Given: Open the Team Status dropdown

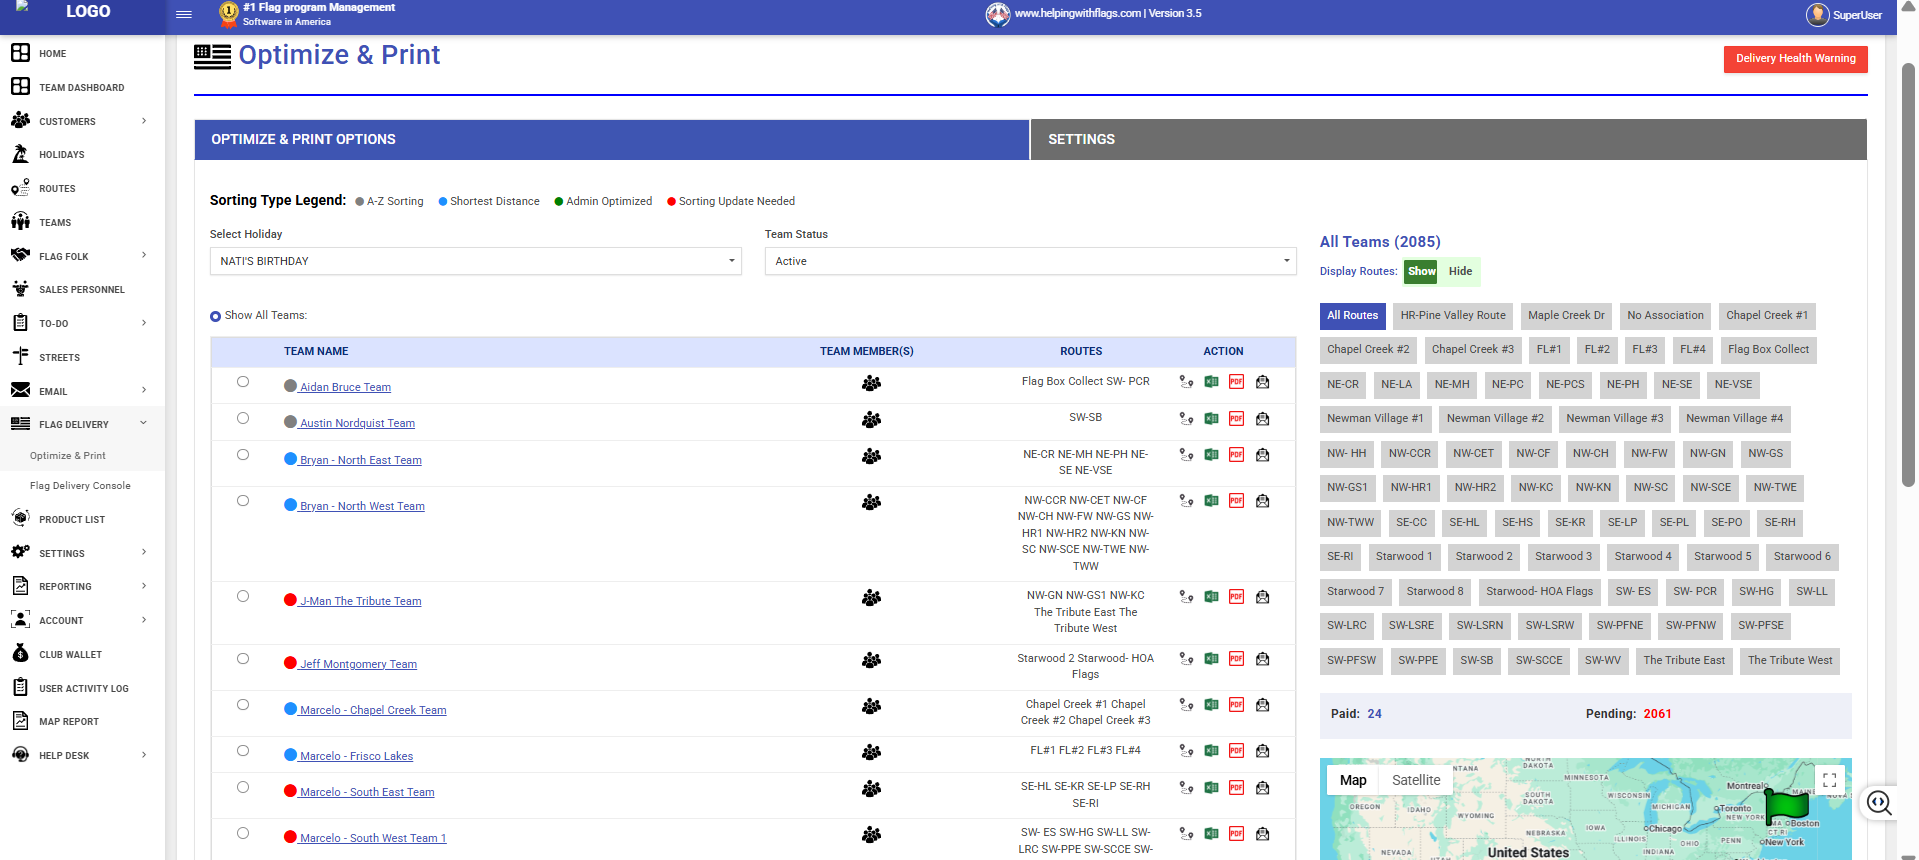Looking at the screenshot, I should (x=1030, y=261).
